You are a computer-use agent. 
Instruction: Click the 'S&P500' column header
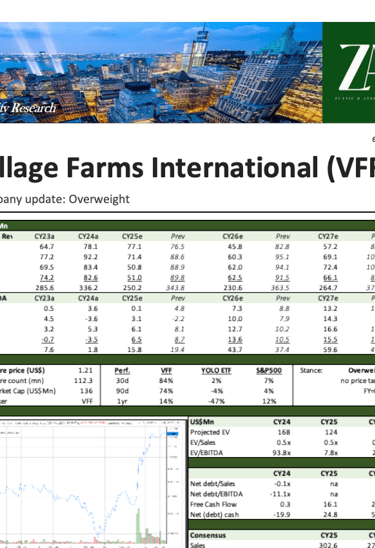tap(269, 370)
